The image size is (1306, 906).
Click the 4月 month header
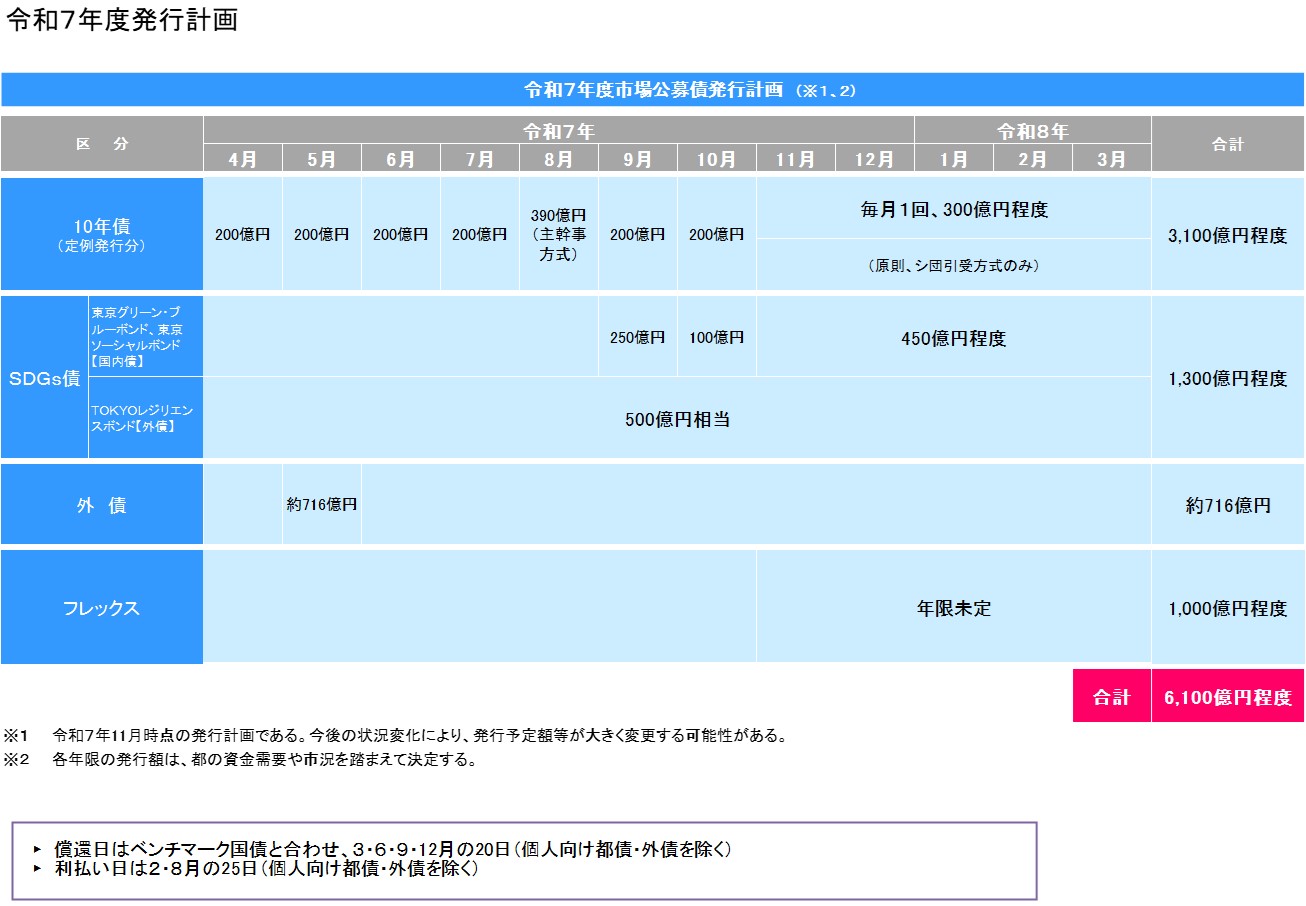pos(241,158)
